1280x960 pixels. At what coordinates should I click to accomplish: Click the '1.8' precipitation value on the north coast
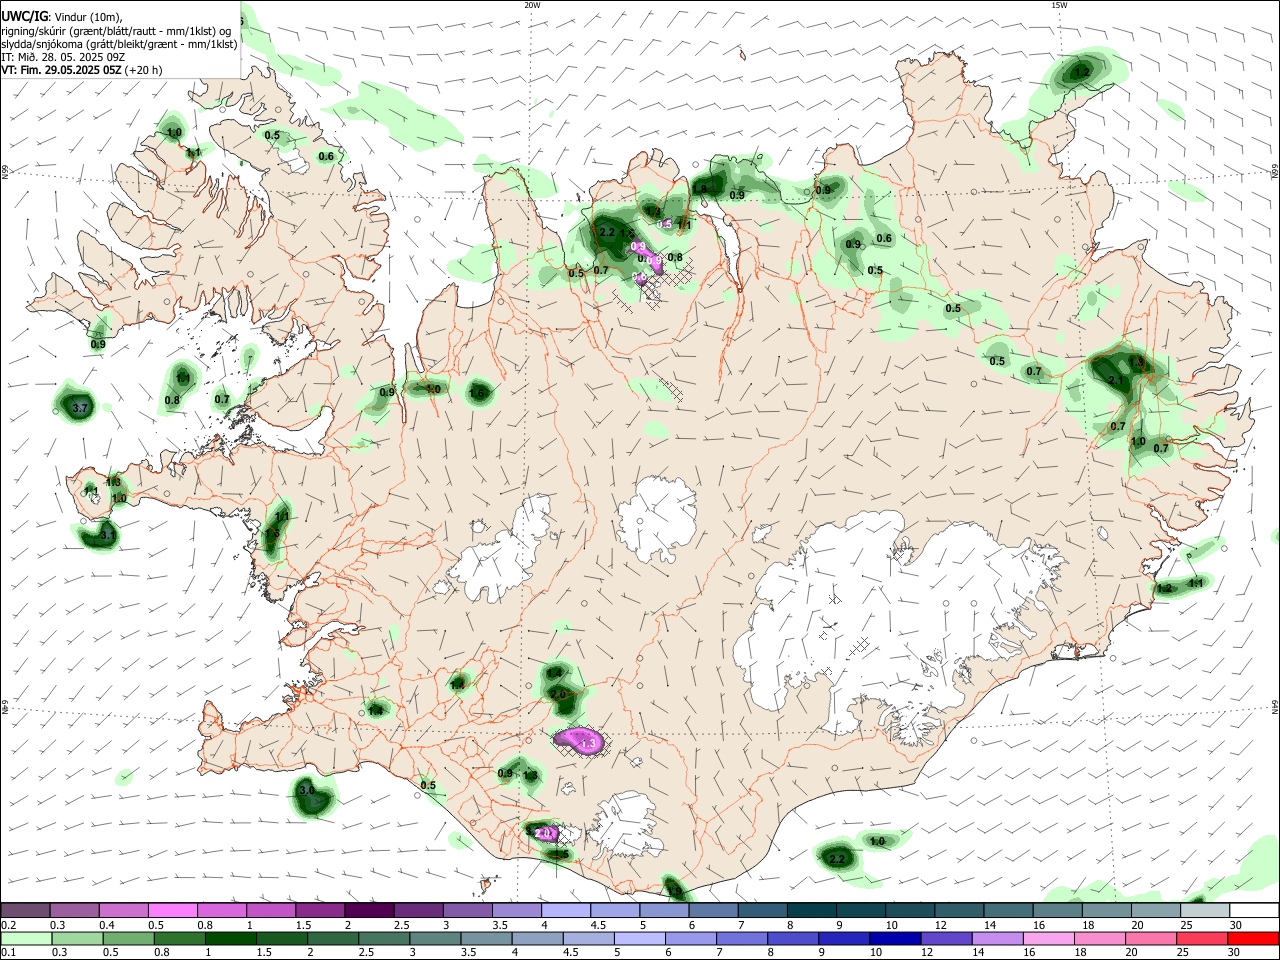click(x=700, y=189)
